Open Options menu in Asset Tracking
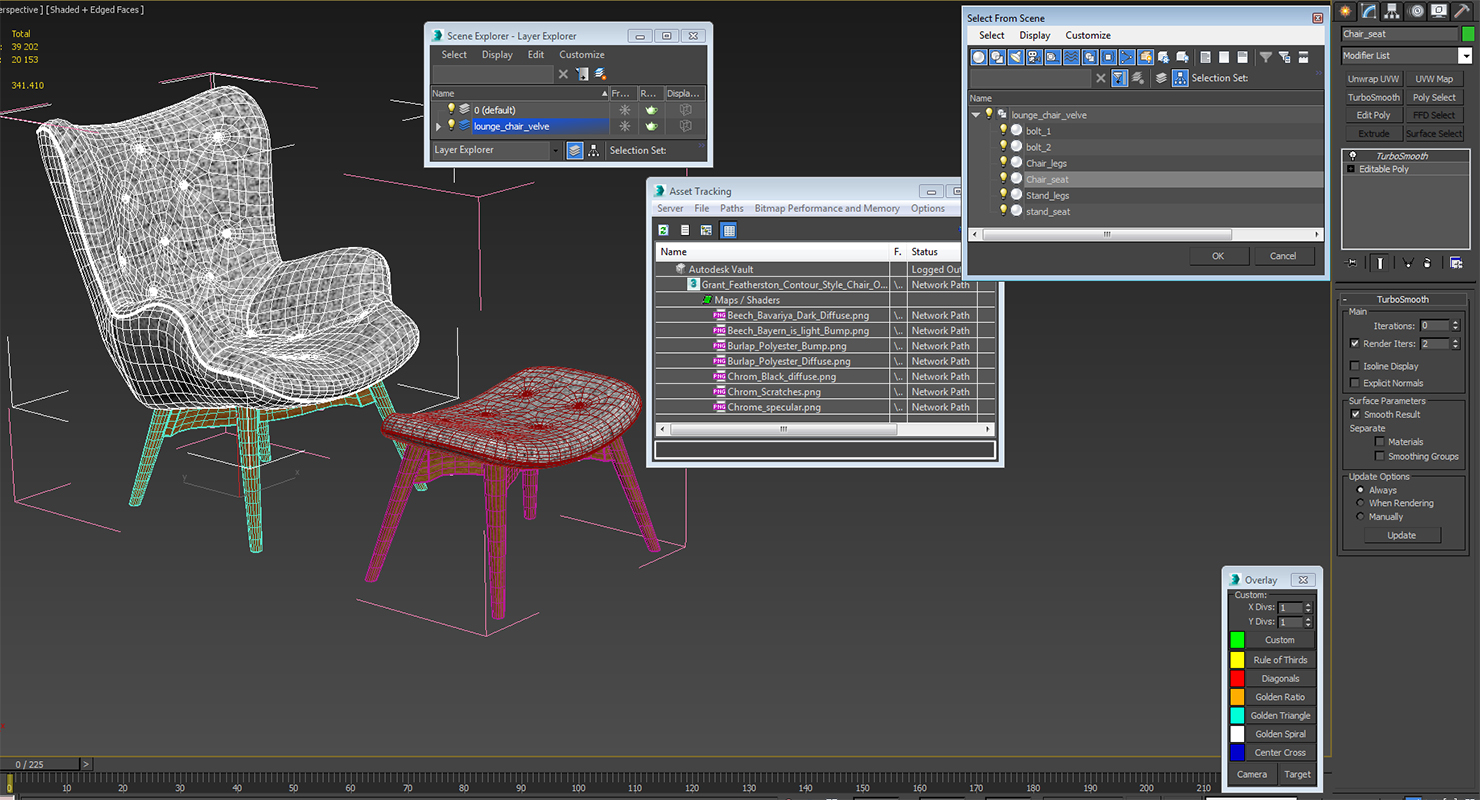Viewport: 1480px width, 800px height. (x=928, y=209)
